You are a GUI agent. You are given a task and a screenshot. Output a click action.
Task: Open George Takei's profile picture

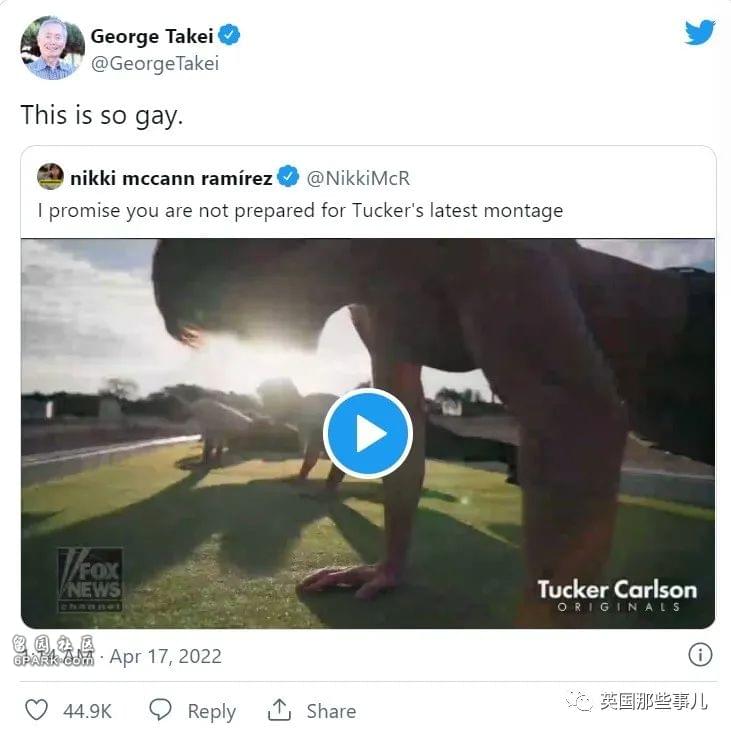click(x=52, y=48)
